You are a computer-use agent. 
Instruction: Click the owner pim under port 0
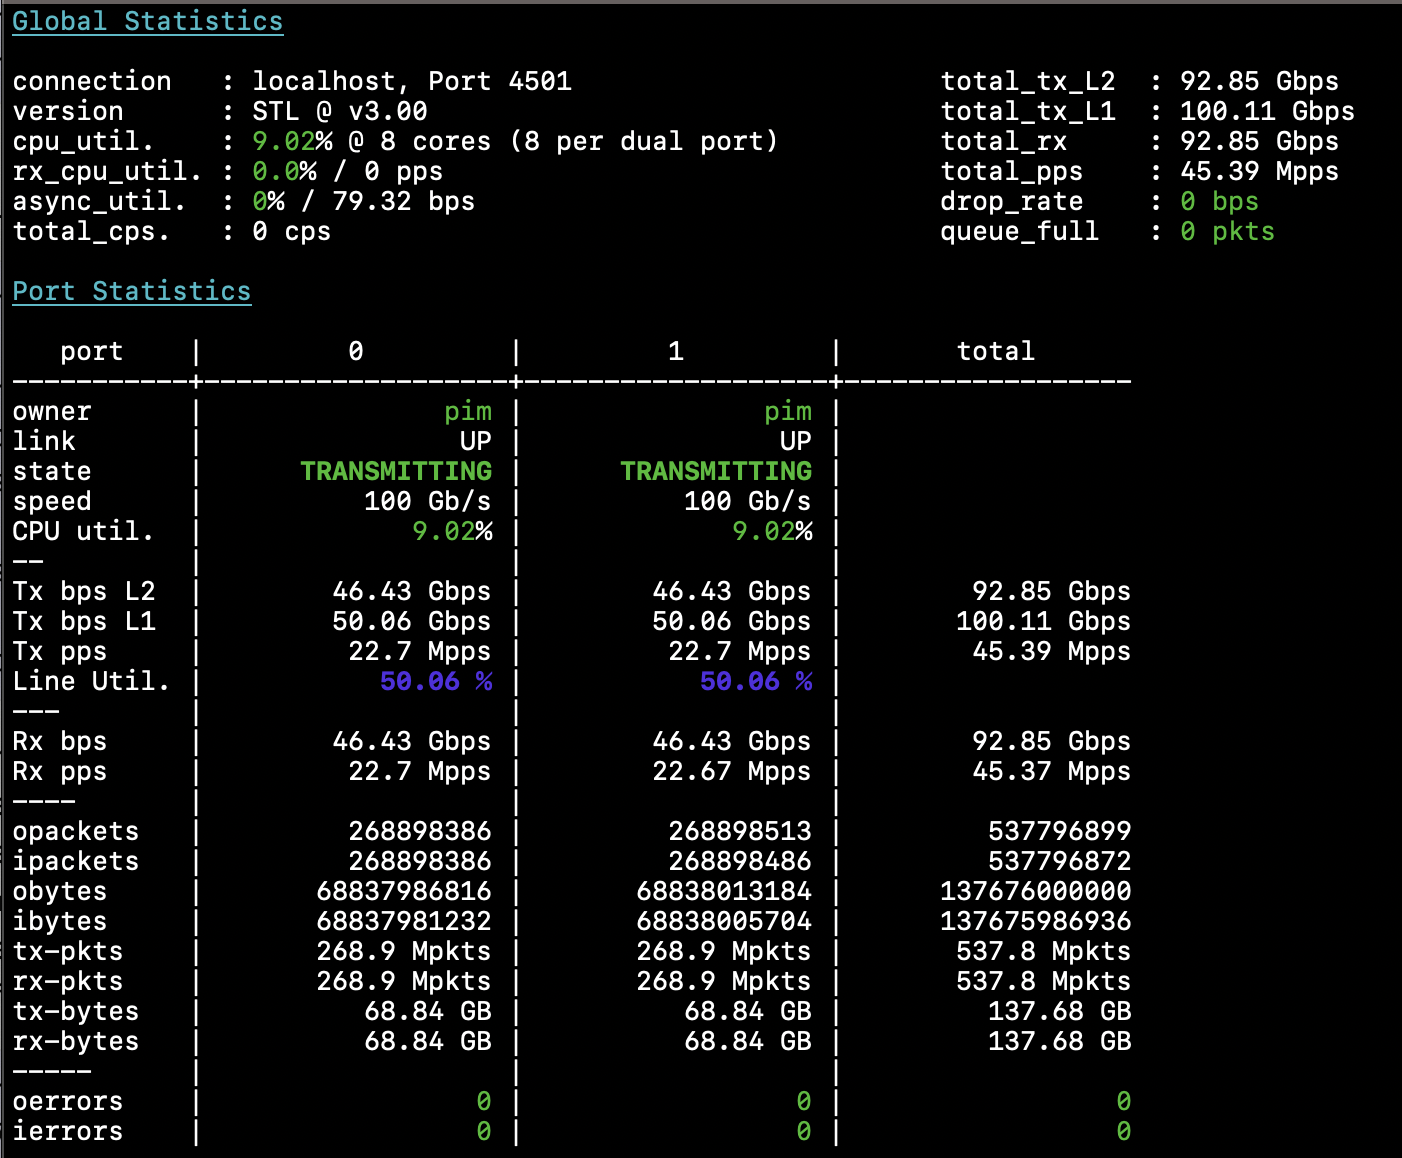coord(467,411)
